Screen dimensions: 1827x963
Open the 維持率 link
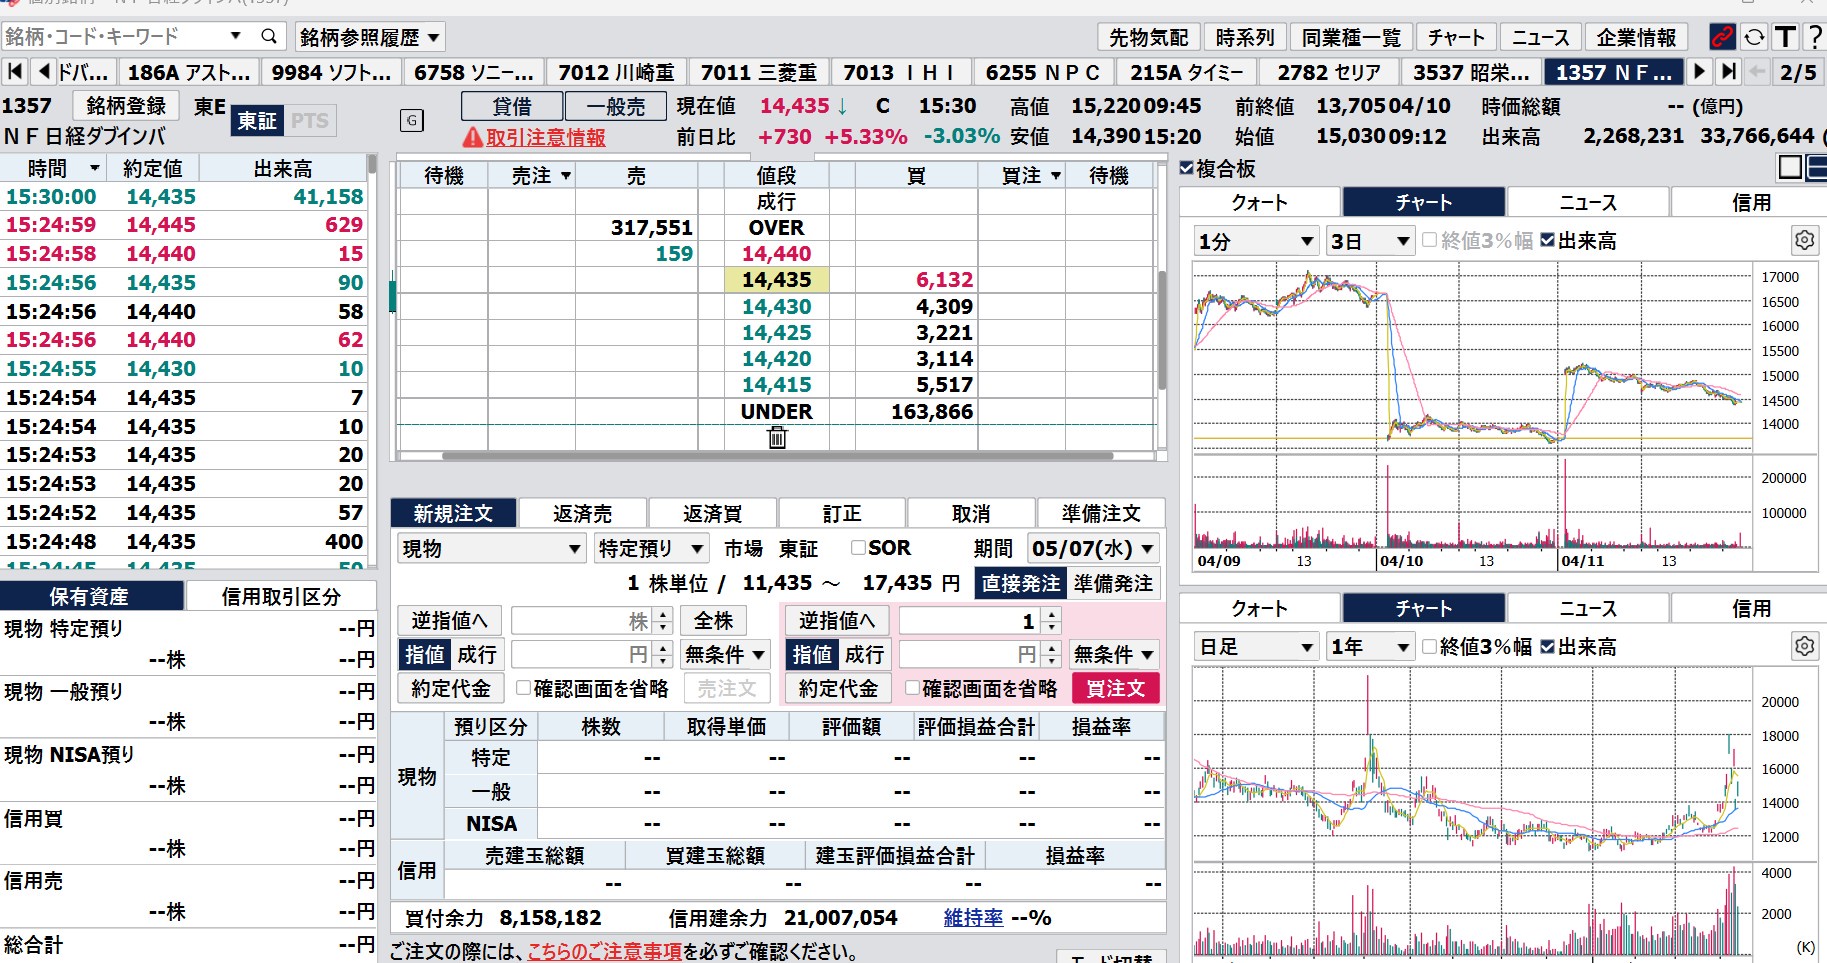[973, 917]
